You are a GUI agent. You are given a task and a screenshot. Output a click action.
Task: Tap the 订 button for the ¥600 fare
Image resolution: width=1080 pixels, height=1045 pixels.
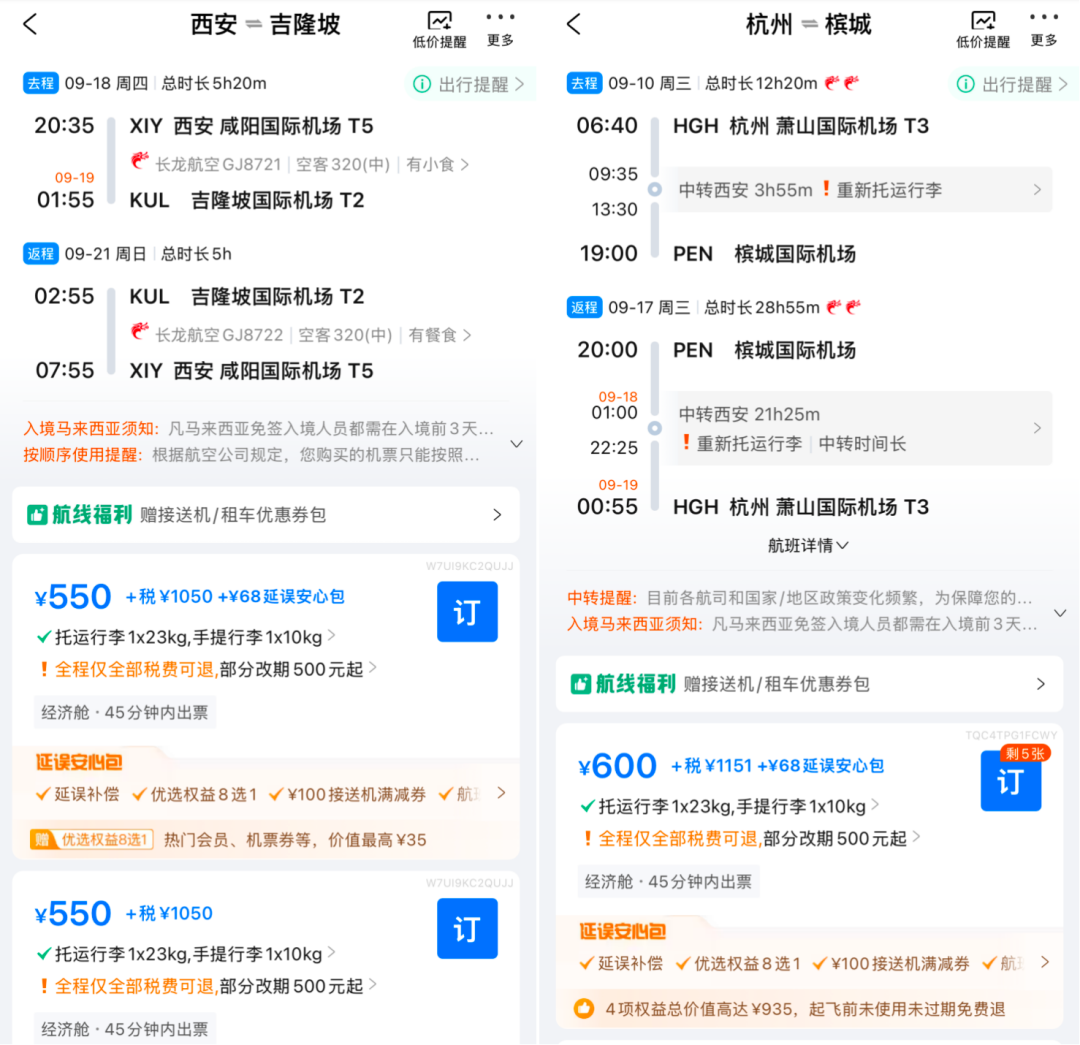tap(1010, 781)
